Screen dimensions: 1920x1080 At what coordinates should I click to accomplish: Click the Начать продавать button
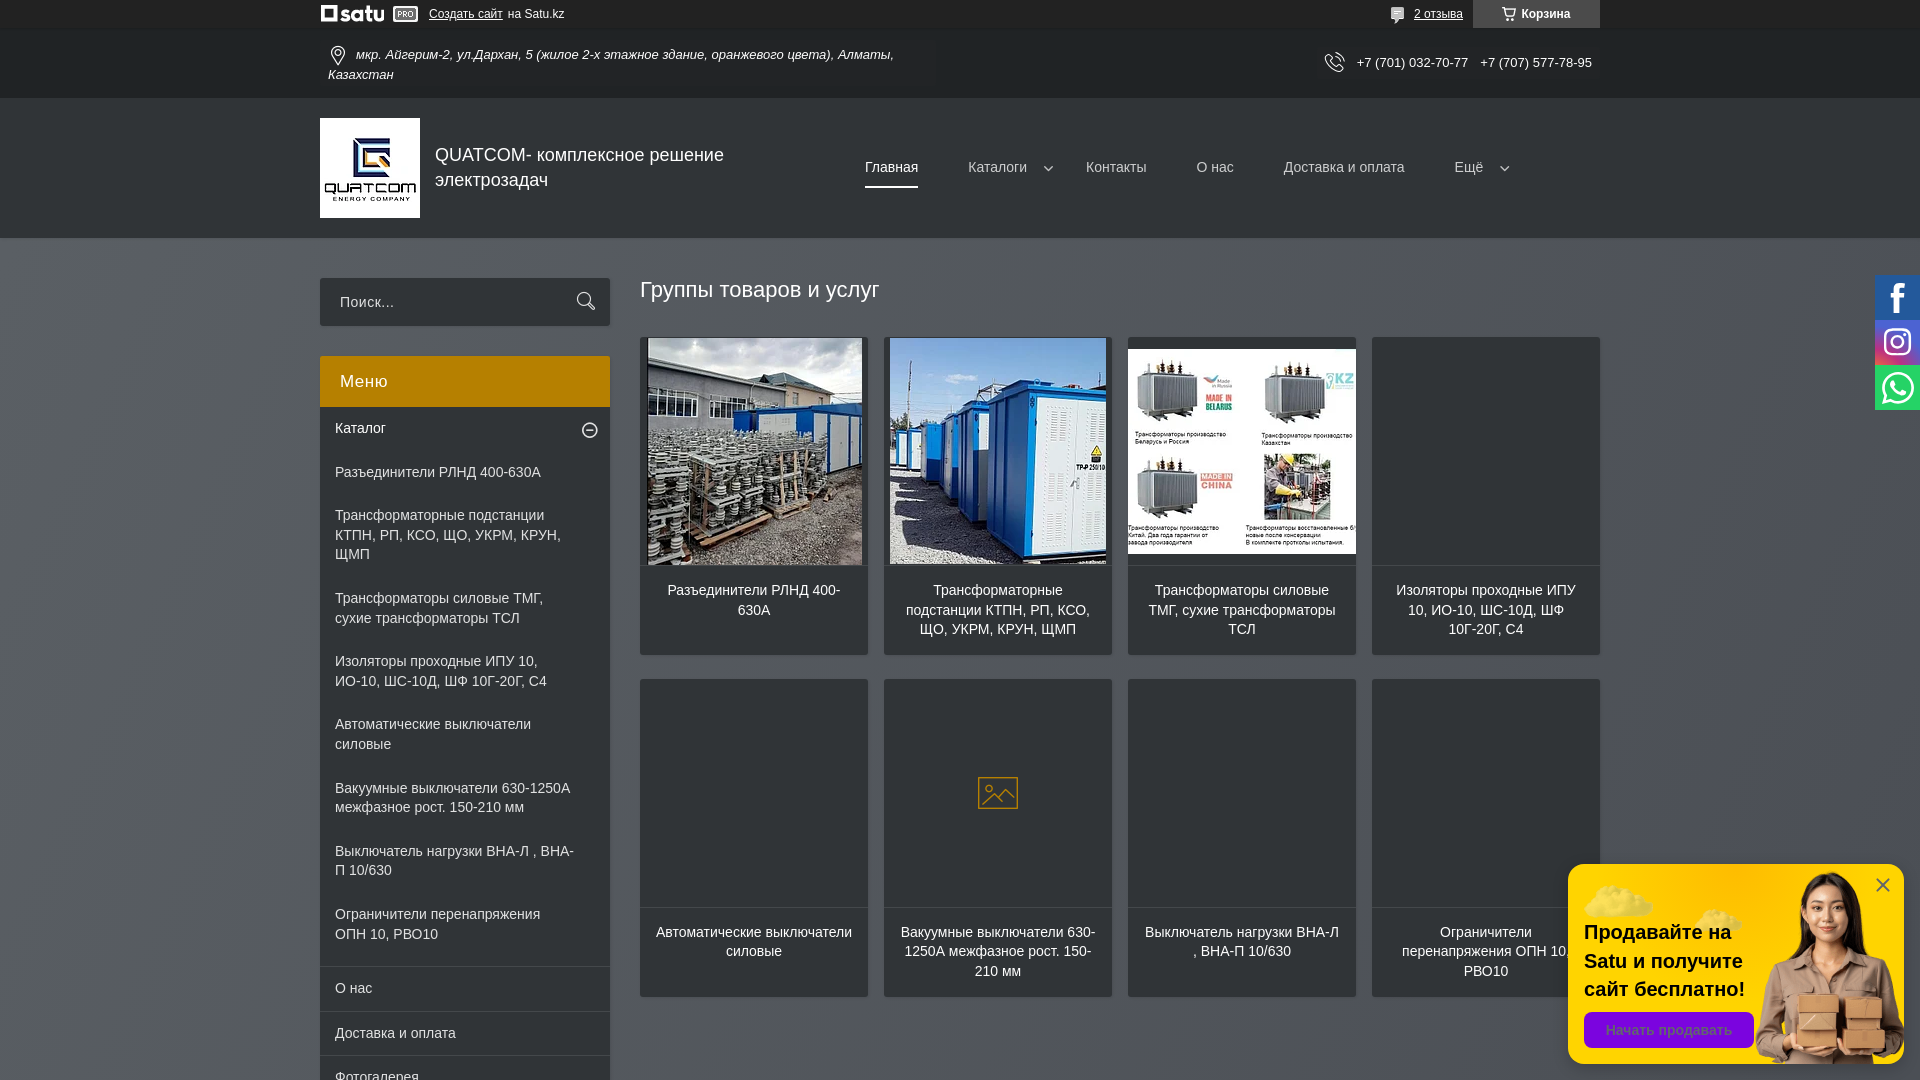tap(1668, 1030)
